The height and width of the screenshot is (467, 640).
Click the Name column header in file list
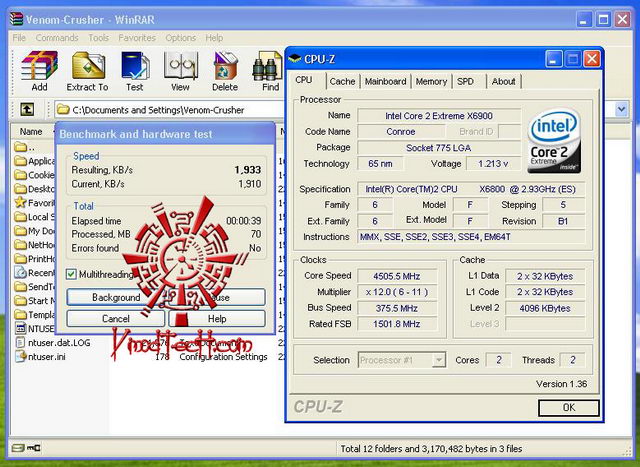(32, 131)
